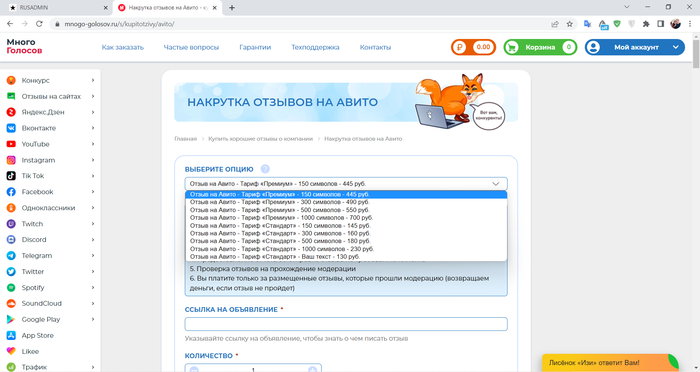Select Стандарт 1000 символов - 230 руб option
700x372 pixels.
coord(346,249)
